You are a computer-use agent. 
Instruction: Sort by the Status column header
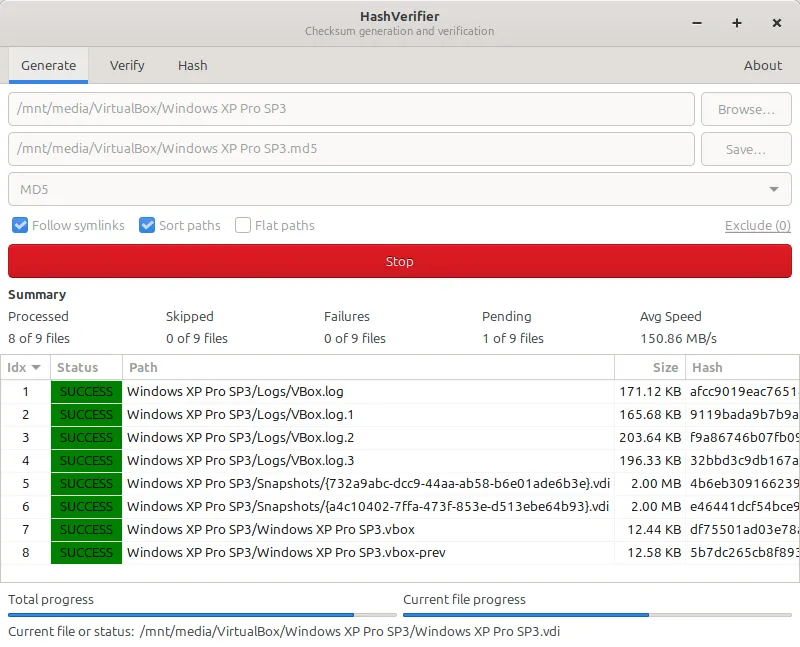(x=86, y=367)
